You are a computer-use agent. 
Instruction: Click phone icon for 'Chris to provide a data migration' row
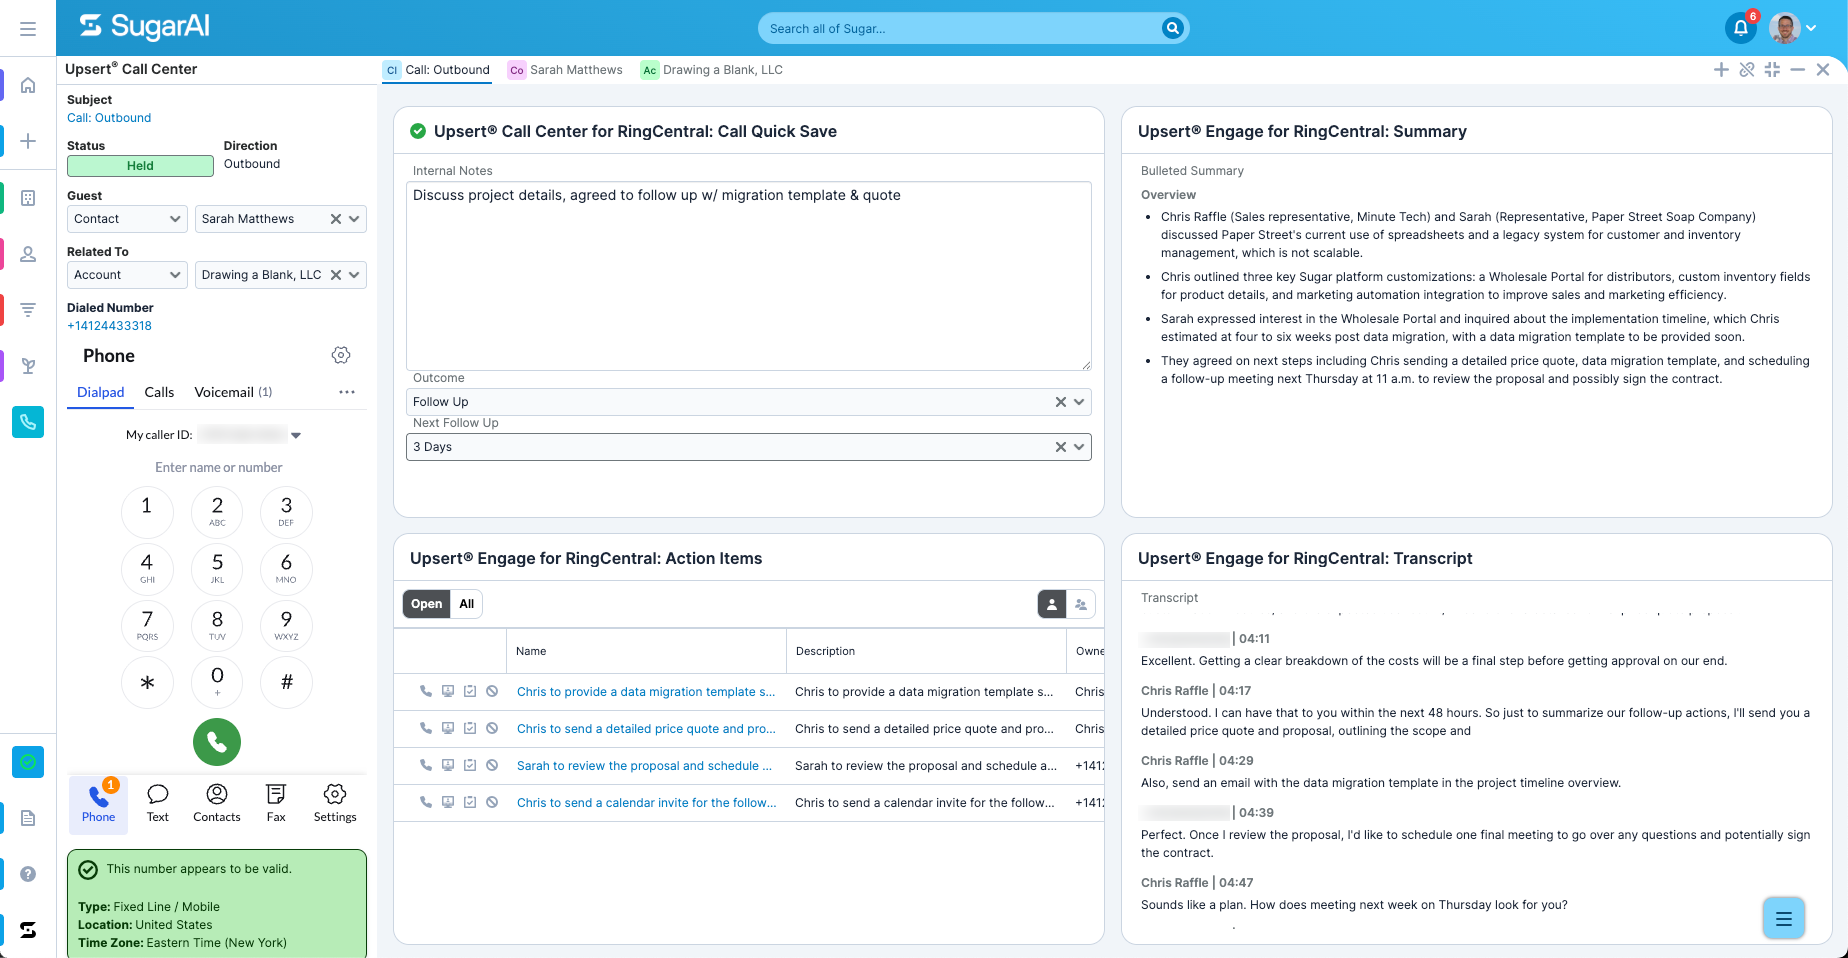coord(426,691)
